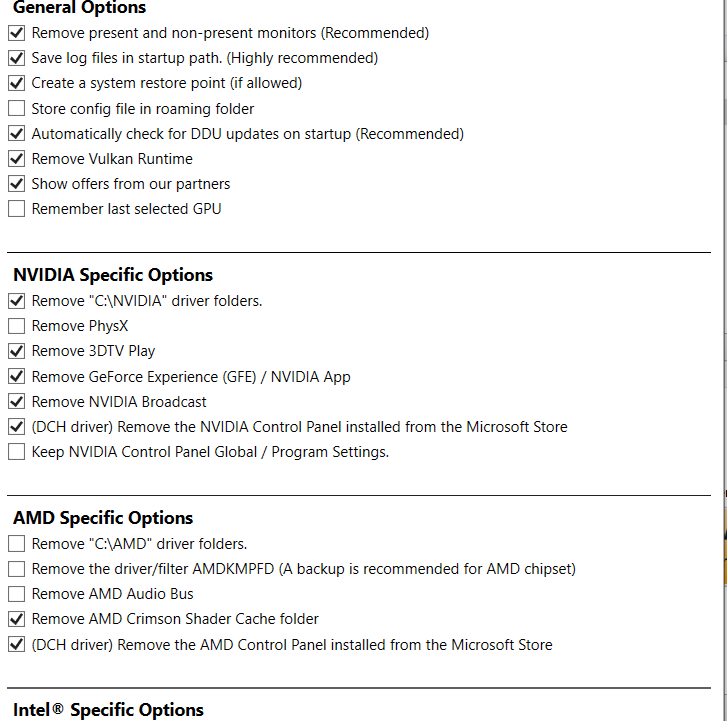727x721 pixels.
Task: Uncheck Remove present and non-present monitors
Action: [x=16, y=33]
